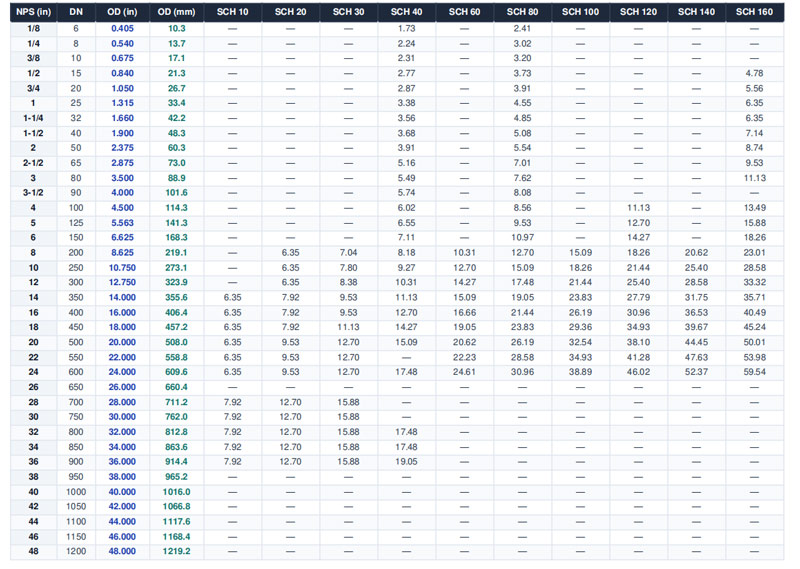Viewport: 800px width, 569px height.
Task: Click the 19.05 value in NPS 36 row
Action: [x=407, y=462]
